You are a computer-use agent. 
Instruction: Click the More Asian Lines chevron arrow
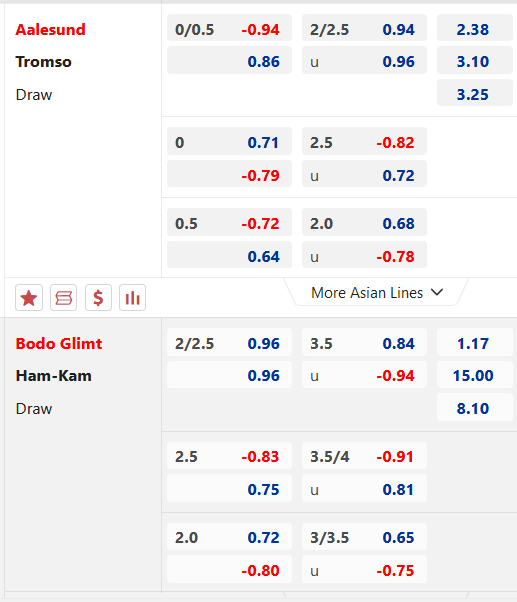click(437, 293)
